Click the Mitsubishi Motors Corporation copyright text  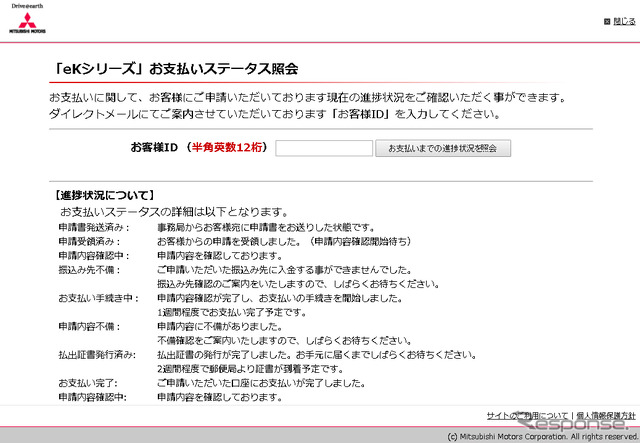542,436
